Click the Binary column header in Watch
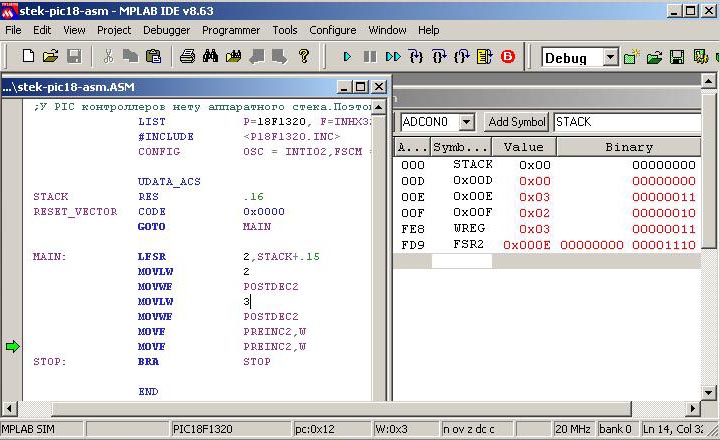This screenshot has width=720, height=440. 629,147
